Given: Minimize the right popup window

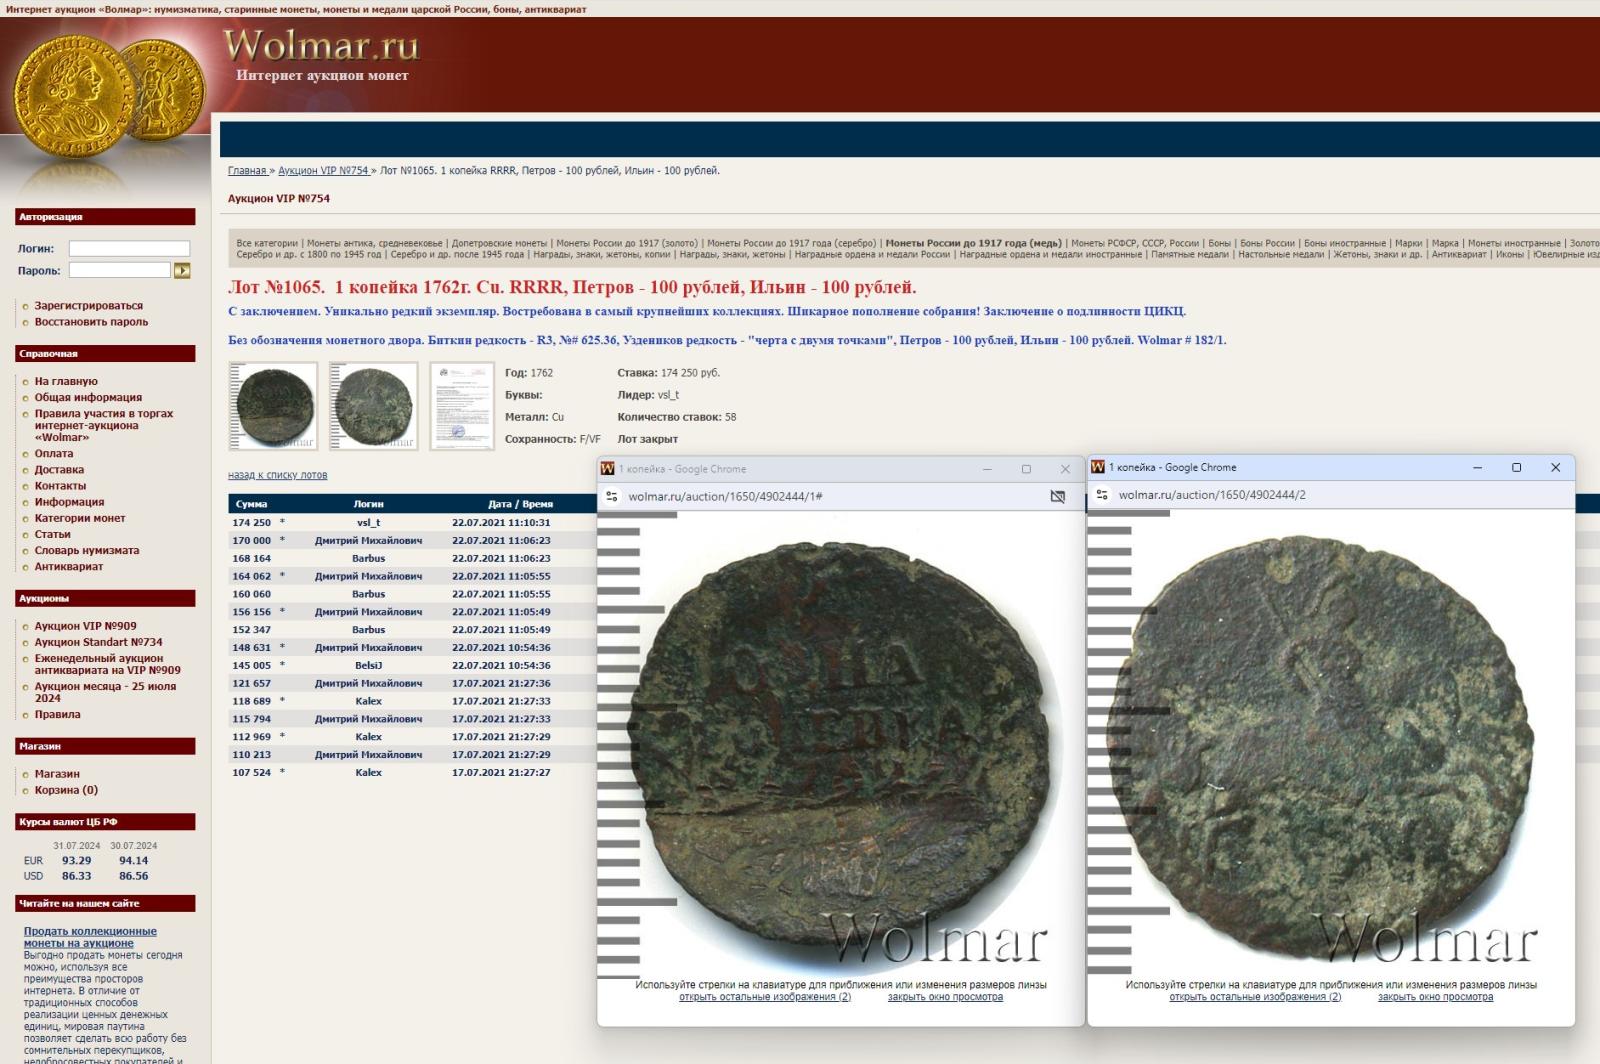Looking at the screenshot, I should pos(1478,467).
